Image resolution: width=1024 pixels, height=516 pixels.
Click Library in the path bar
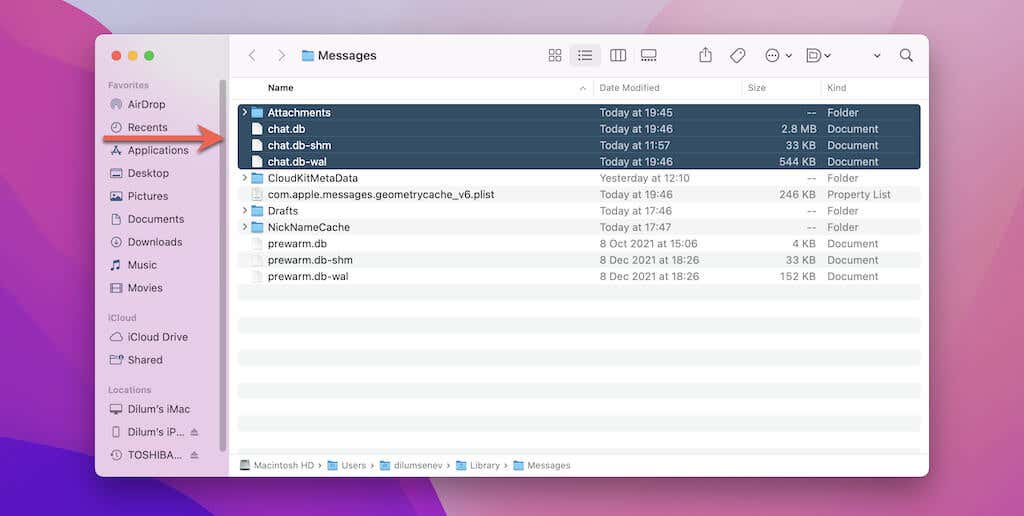pyautogui.click(x=484, y=465)
